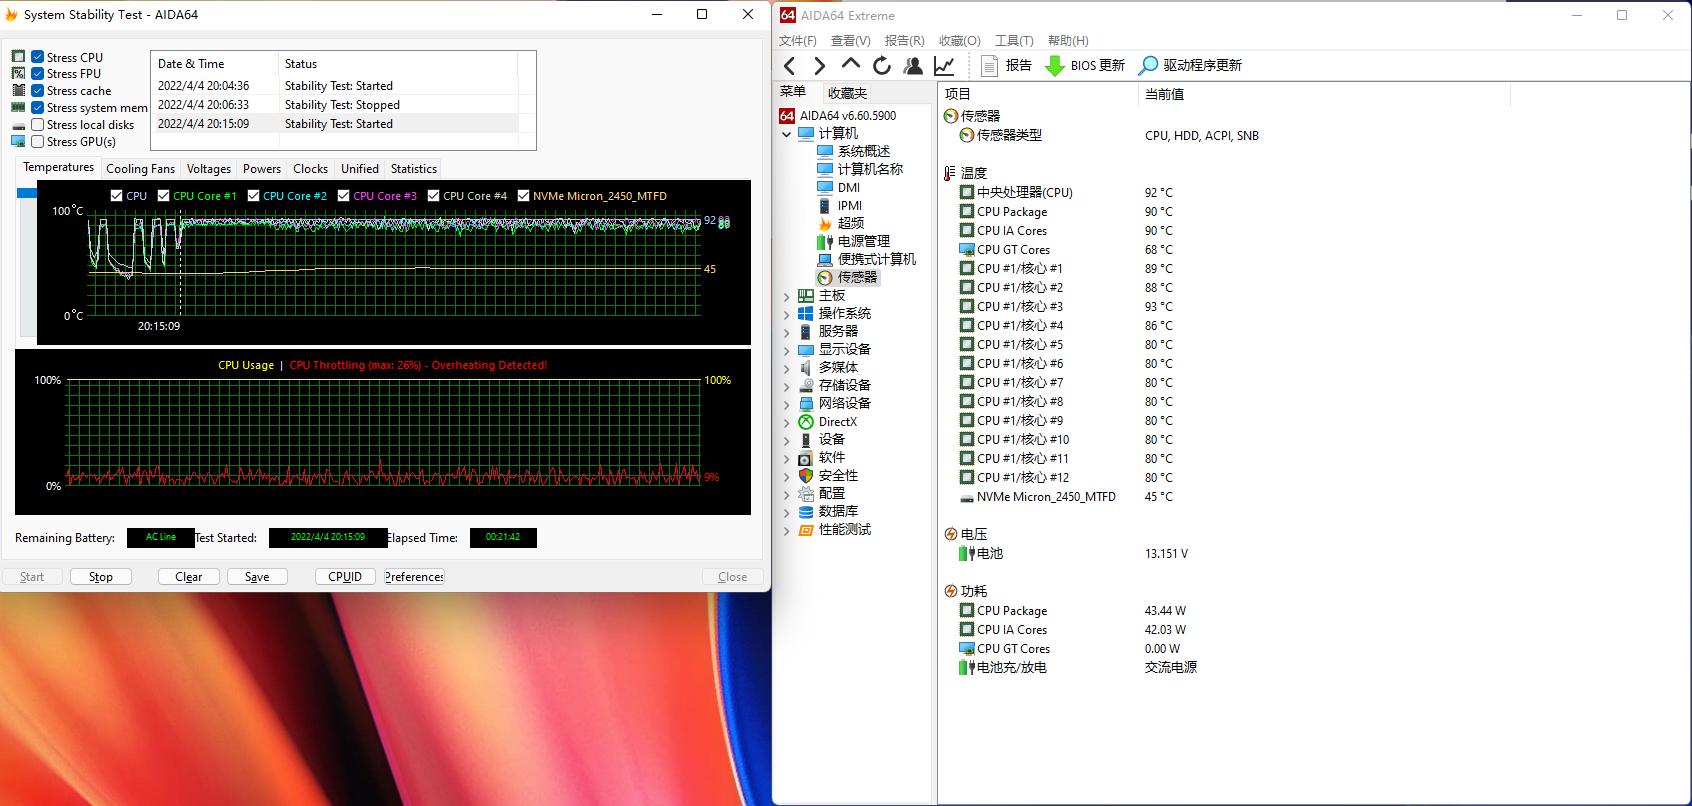Collapse the 计算机 tree node
This screenshot has width=1692, height=806.
click(x=787, y=134)
